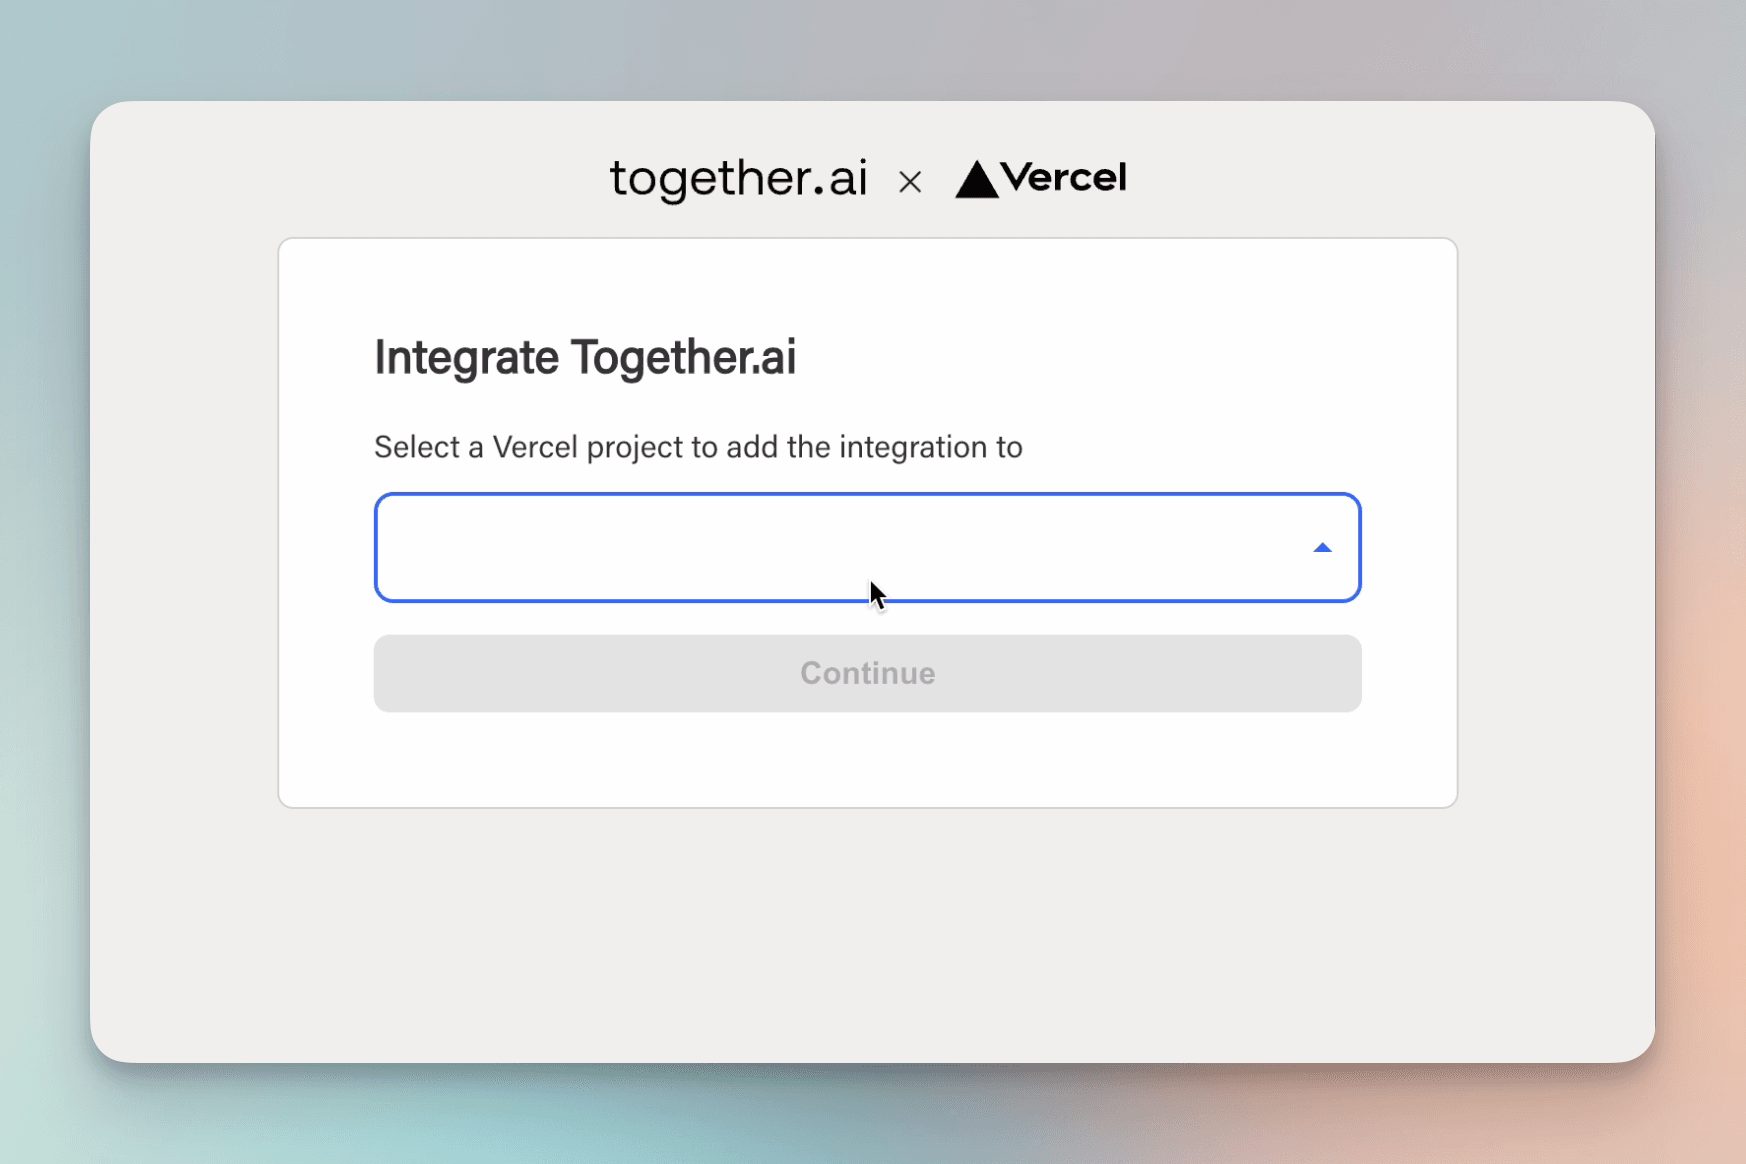Open the Vercel project selection combo box
The width and height of the screenshot is (1746, 1164).
pos(866,547)
